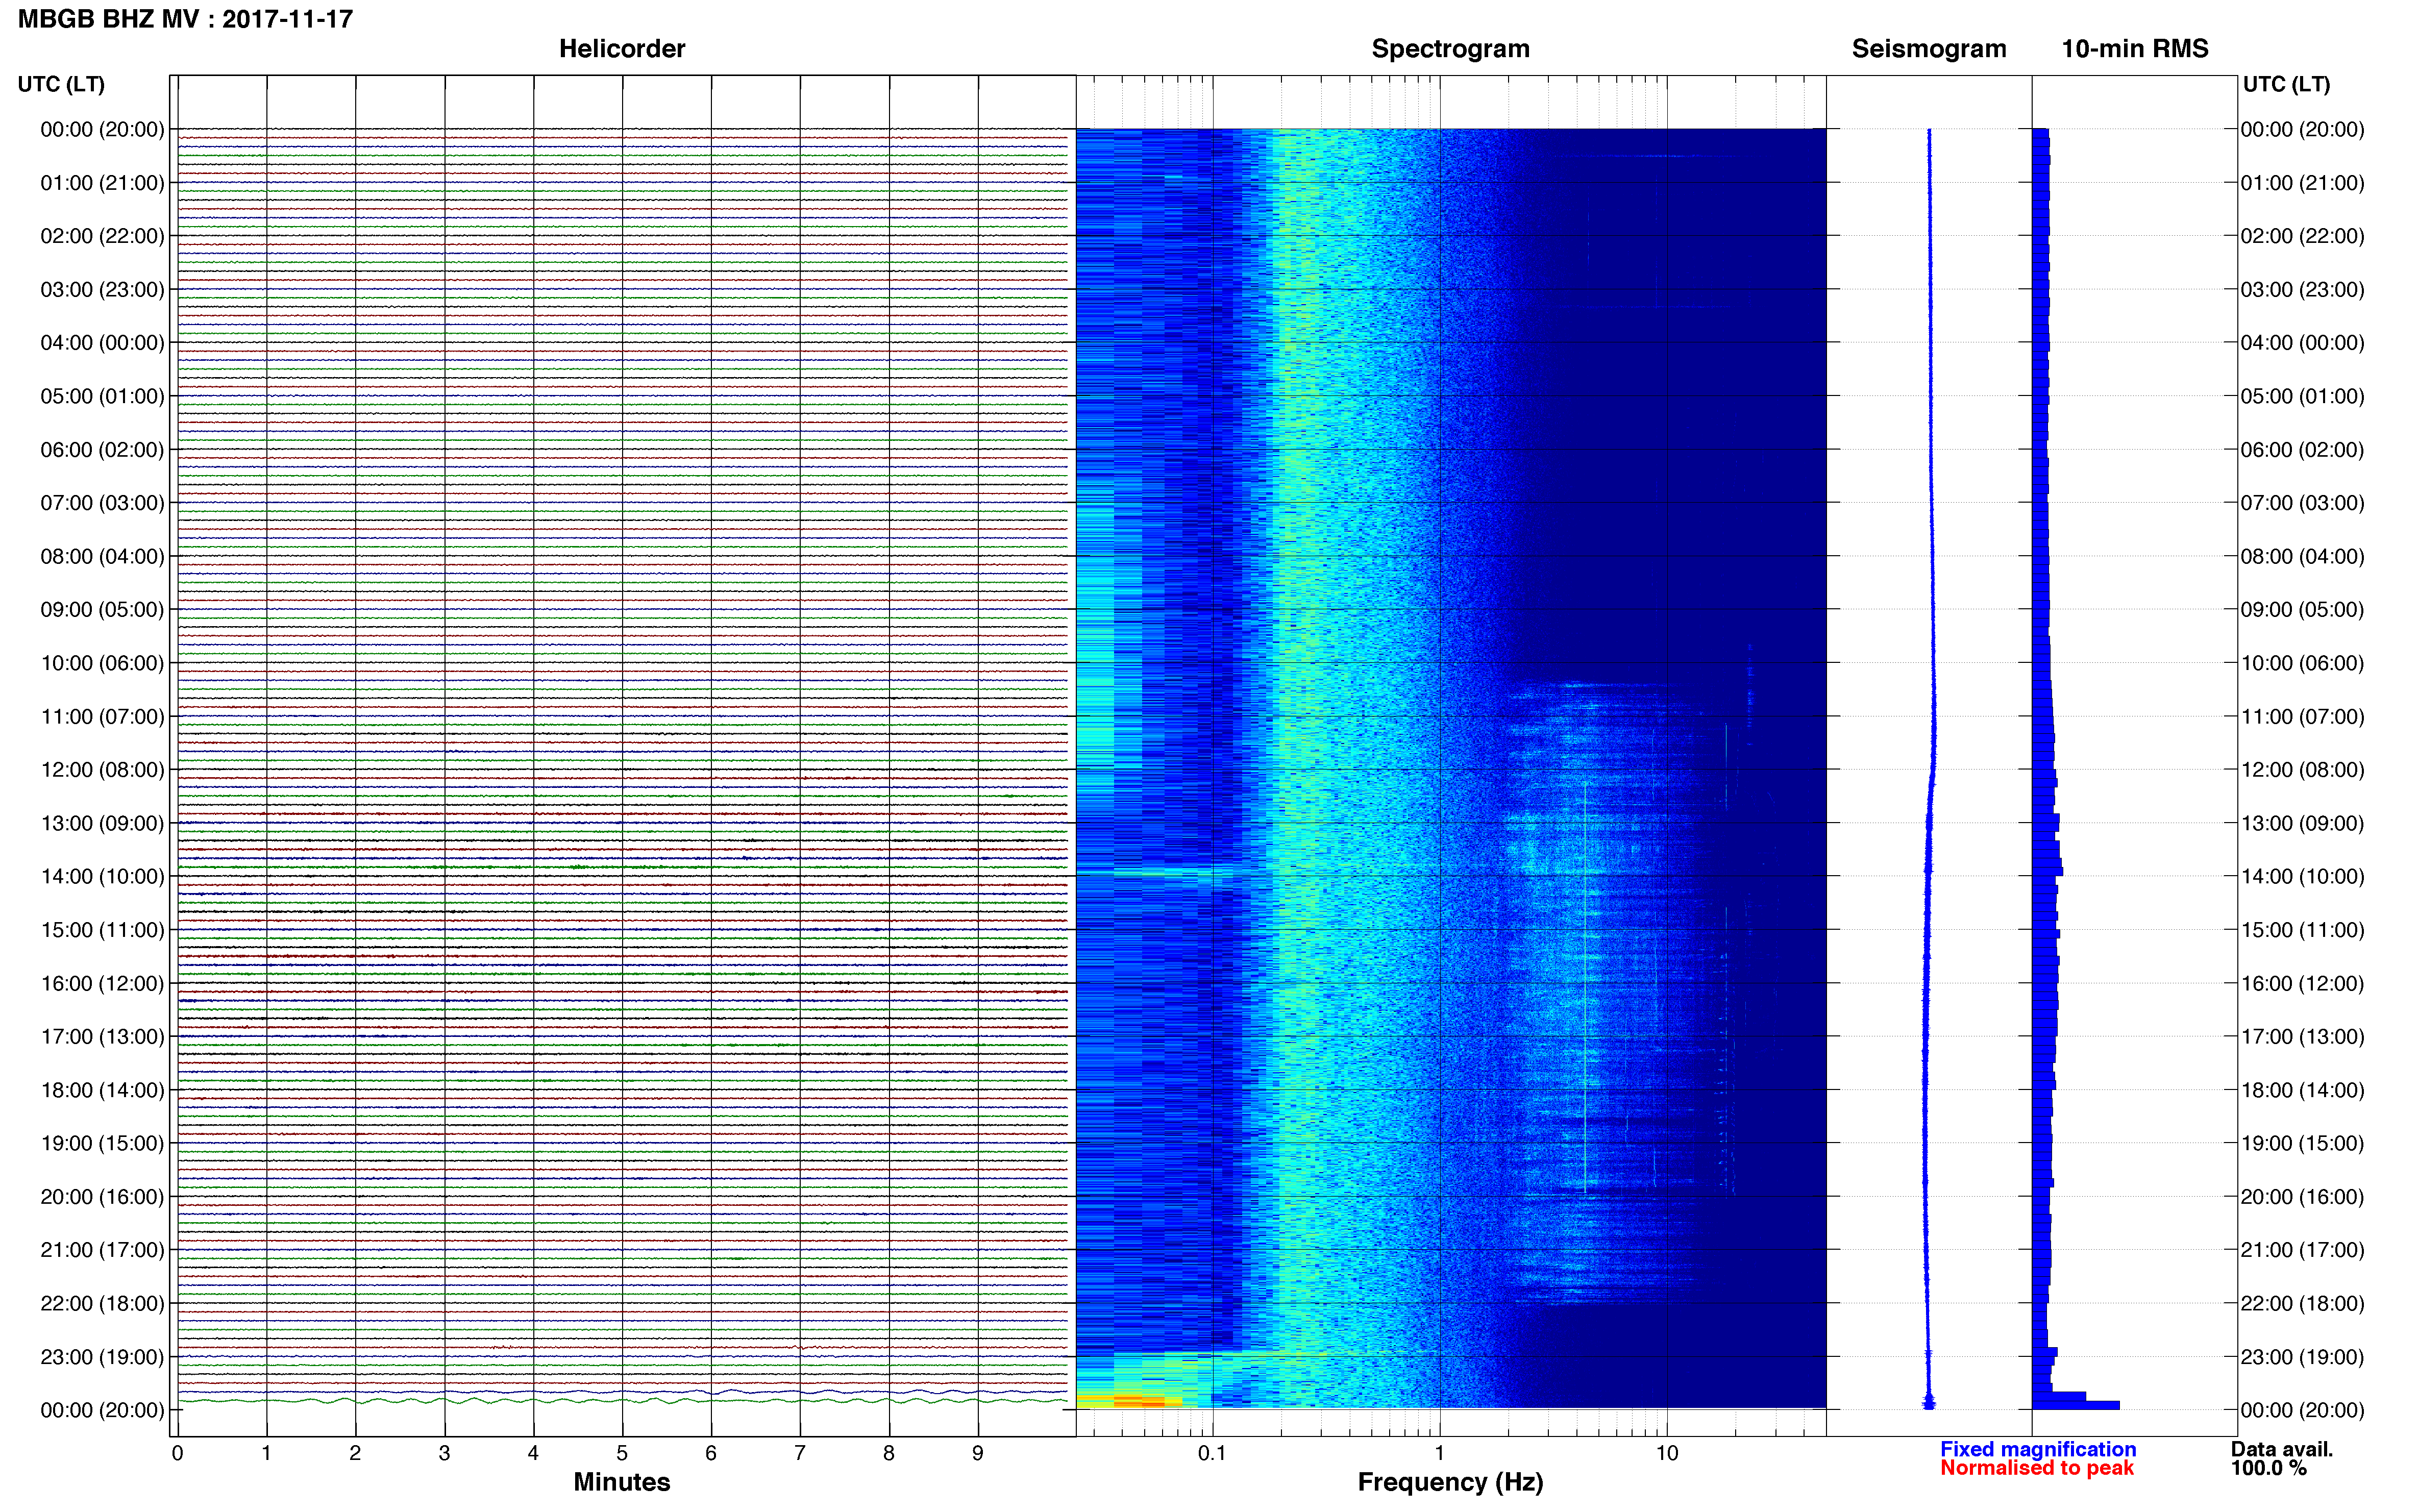Image resolution: width=2419 pixels, height=1512 pixels.
Task: Click '07:00 (03:00)' label left of Helicorder
Action: (102, 503)
